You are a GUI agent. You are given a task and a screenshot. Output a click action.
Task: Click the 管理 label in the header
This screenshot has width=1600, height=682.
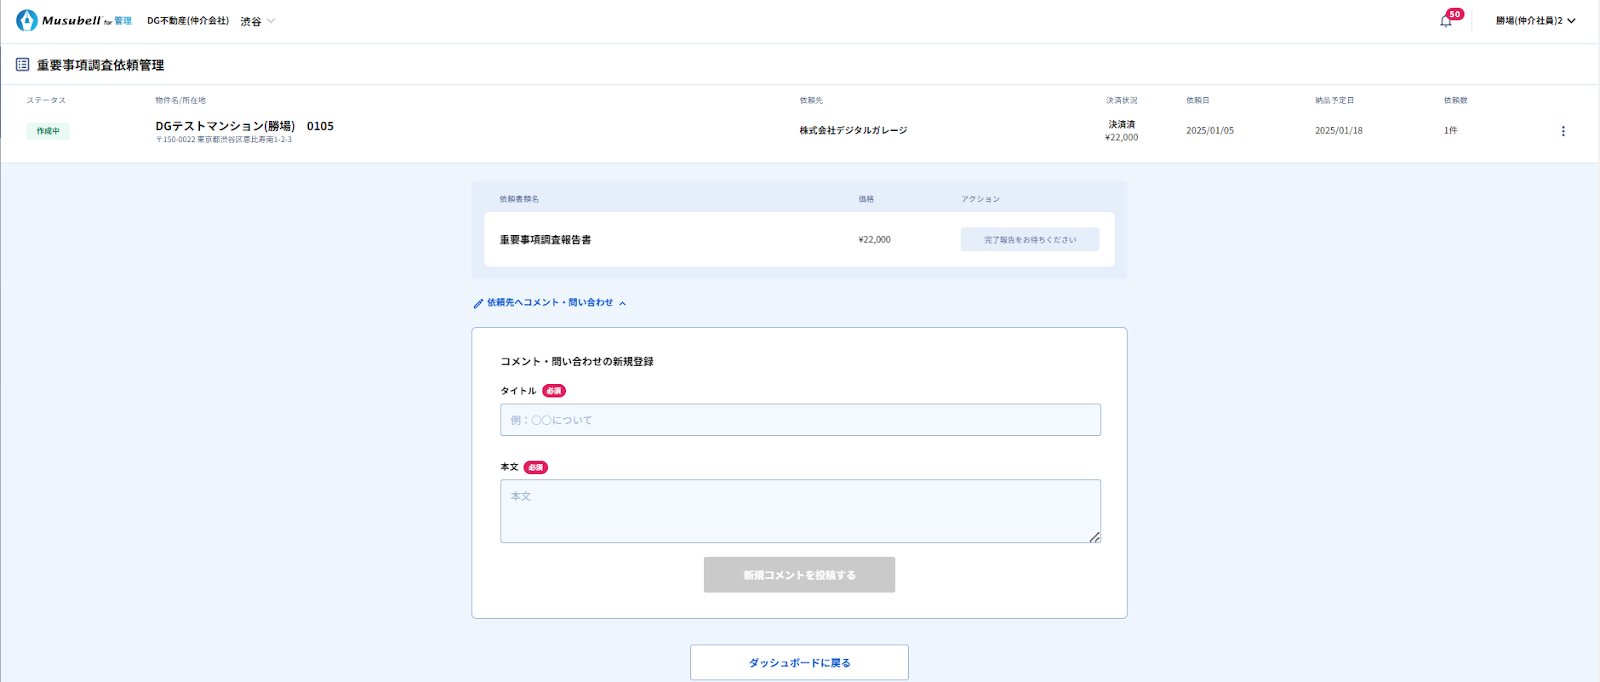click(123, 21)
